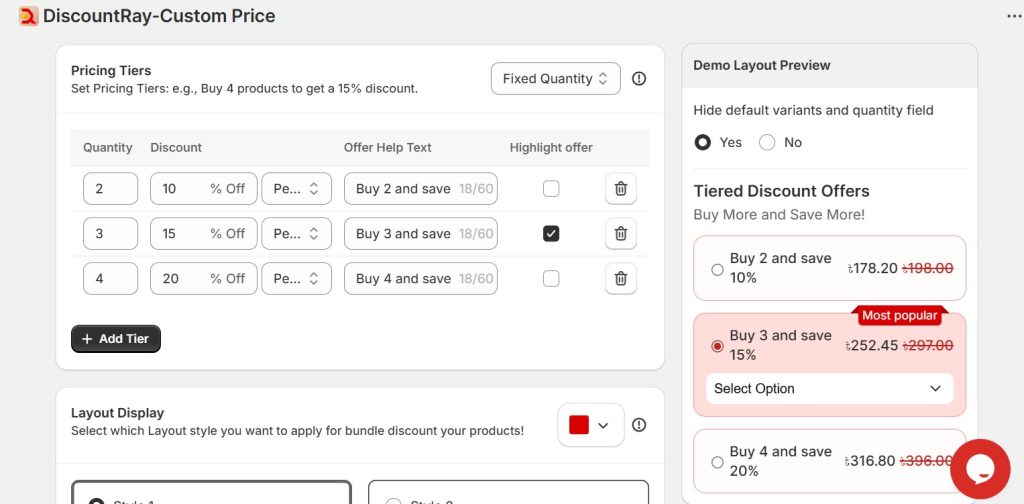Click the Demo Layout Preview header
The height and width of the screenshot is (504, 1024).
tap(761, 65)
